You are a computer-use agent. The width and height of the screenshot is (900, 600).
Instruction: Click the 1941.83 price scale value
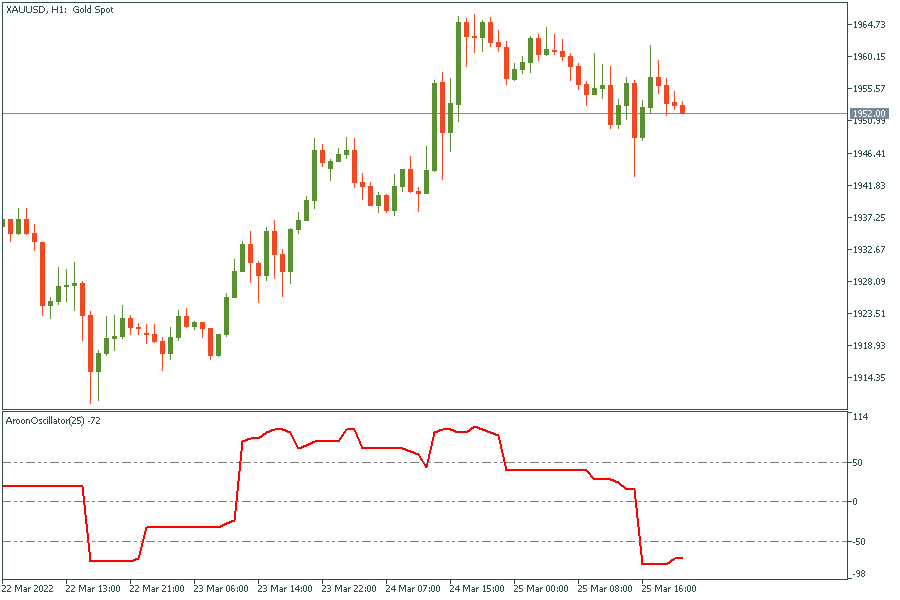tap(868, 185)
